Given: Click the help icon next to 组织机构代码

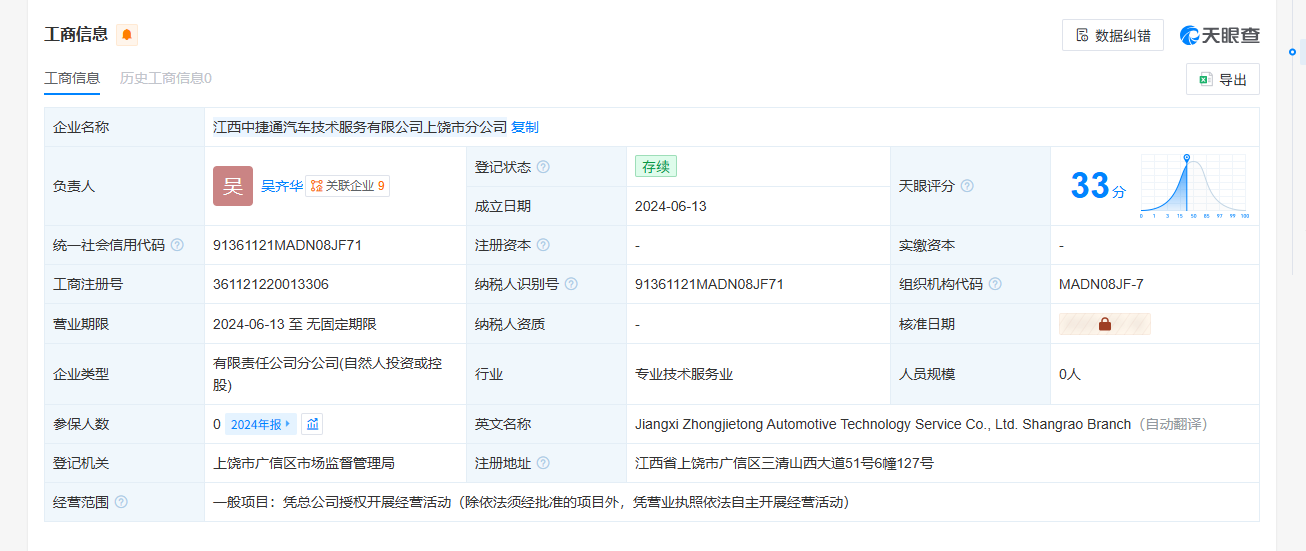Looking at the screenshot, I should [x=995, y=284].
